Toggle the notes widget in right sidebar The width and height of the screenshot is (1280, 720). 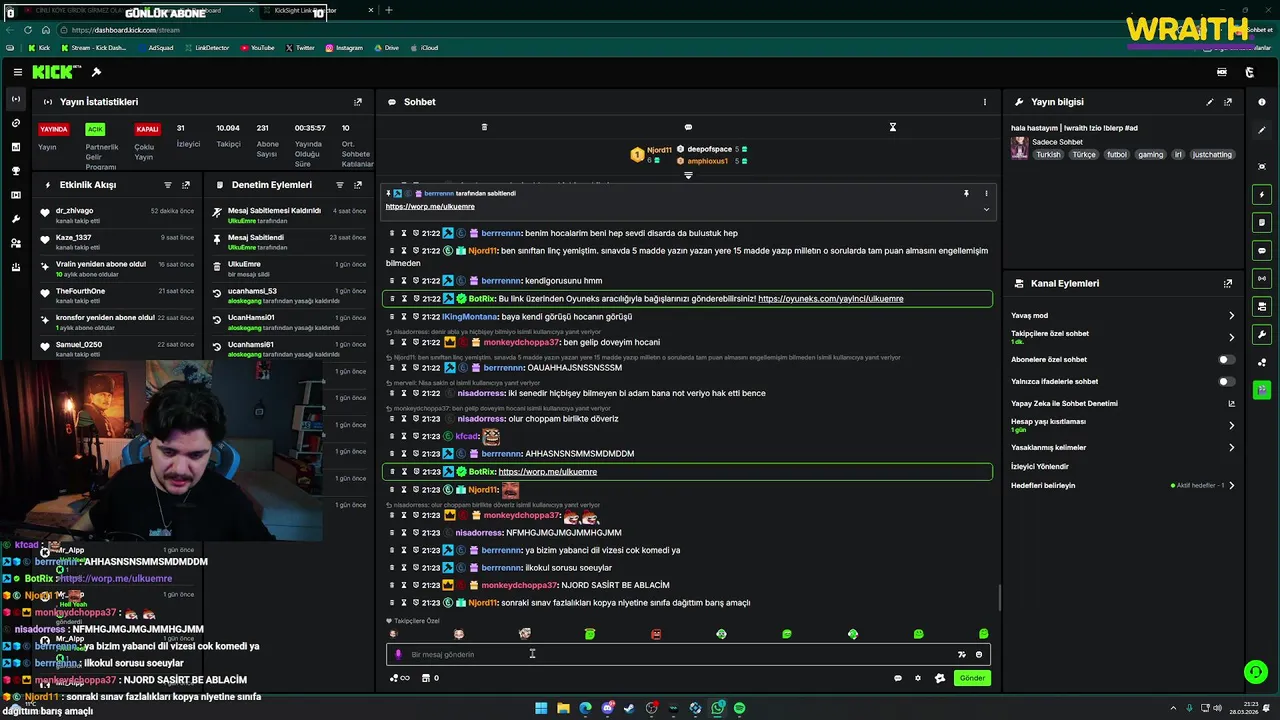[1262, 222]
